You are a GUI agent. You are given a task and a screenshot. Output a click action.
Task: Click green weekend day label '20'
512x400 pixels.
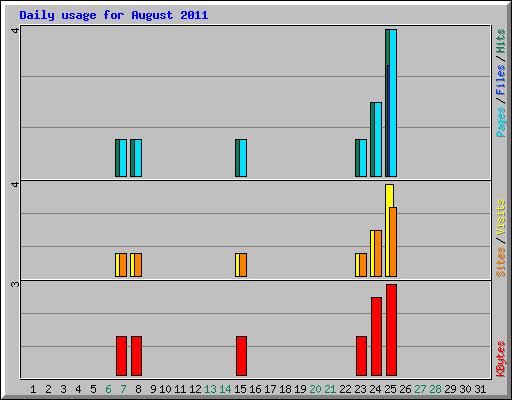click(x=315, y=389)
